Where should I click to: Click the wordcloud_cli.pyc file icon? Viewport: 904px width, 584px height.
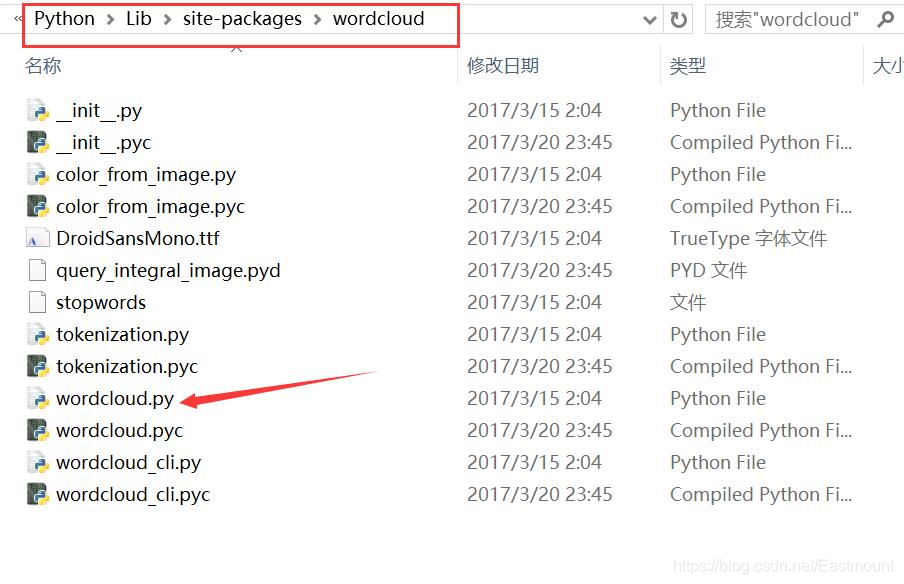click(x=37, y=494)
